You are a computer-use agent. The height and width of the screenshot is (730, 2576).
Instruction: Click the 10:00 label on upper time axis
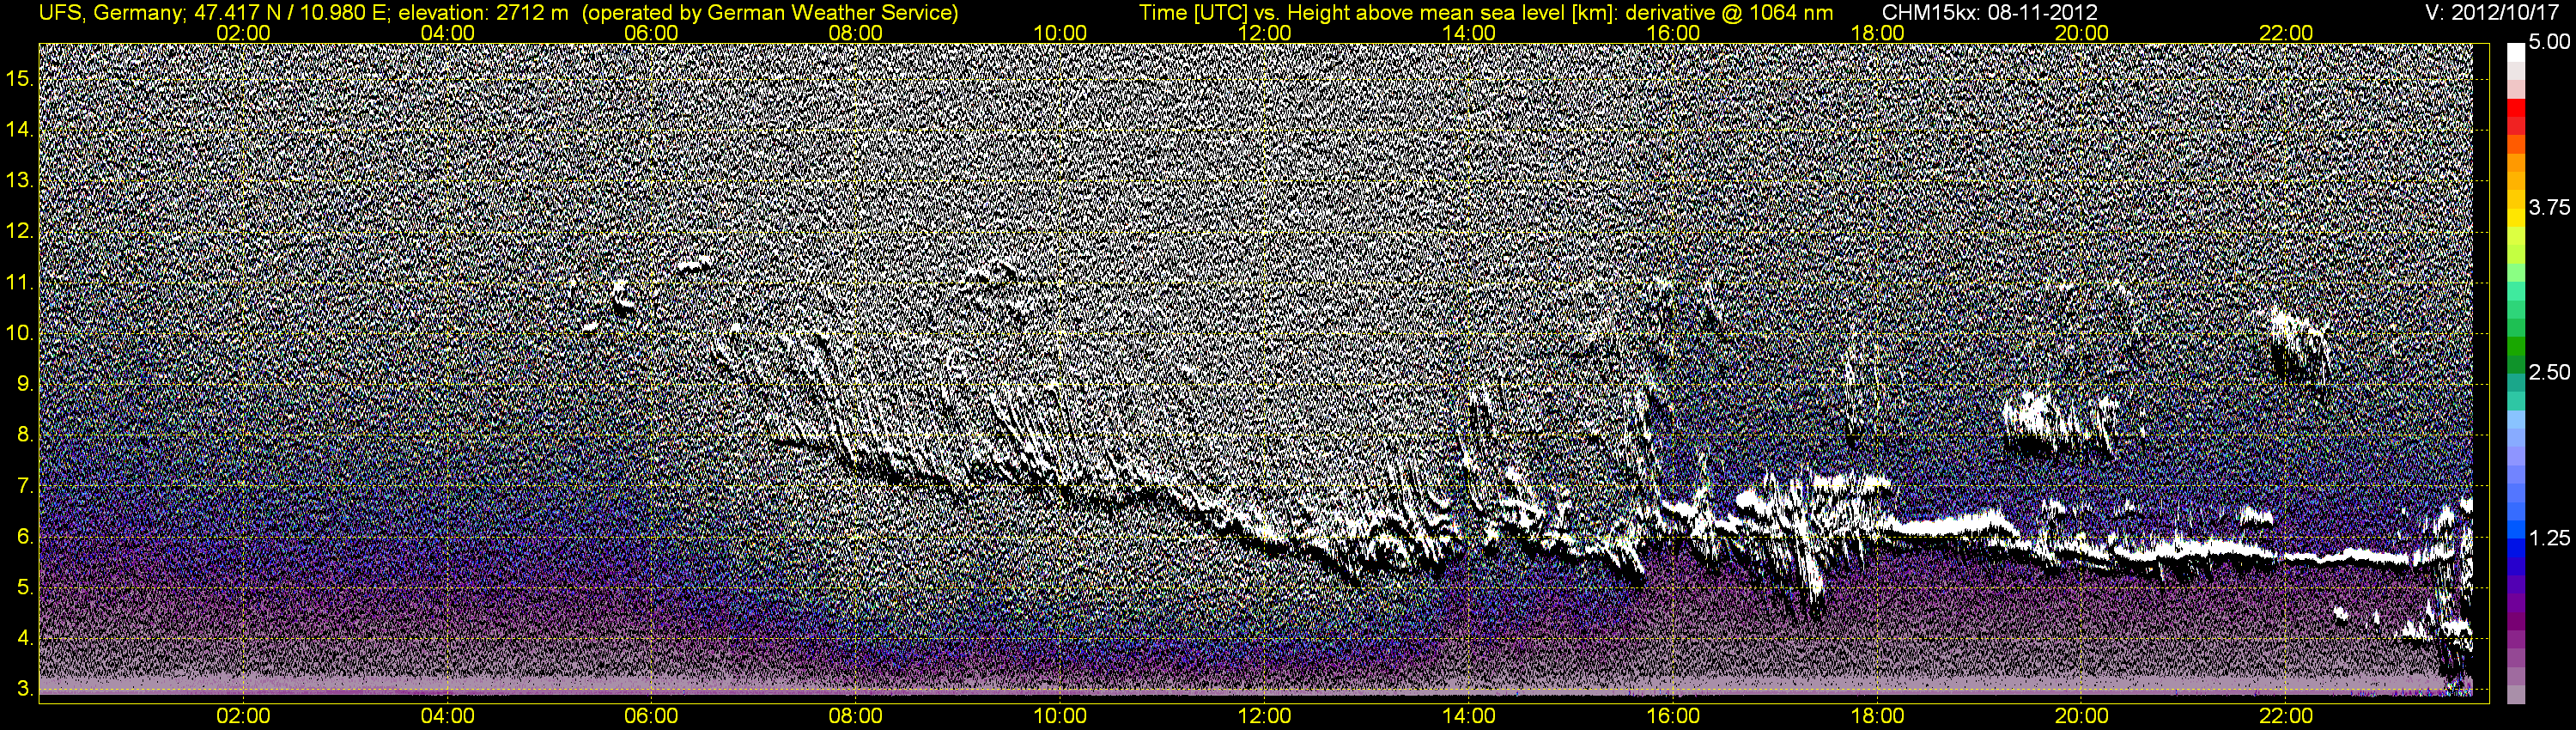[1060, 32]
